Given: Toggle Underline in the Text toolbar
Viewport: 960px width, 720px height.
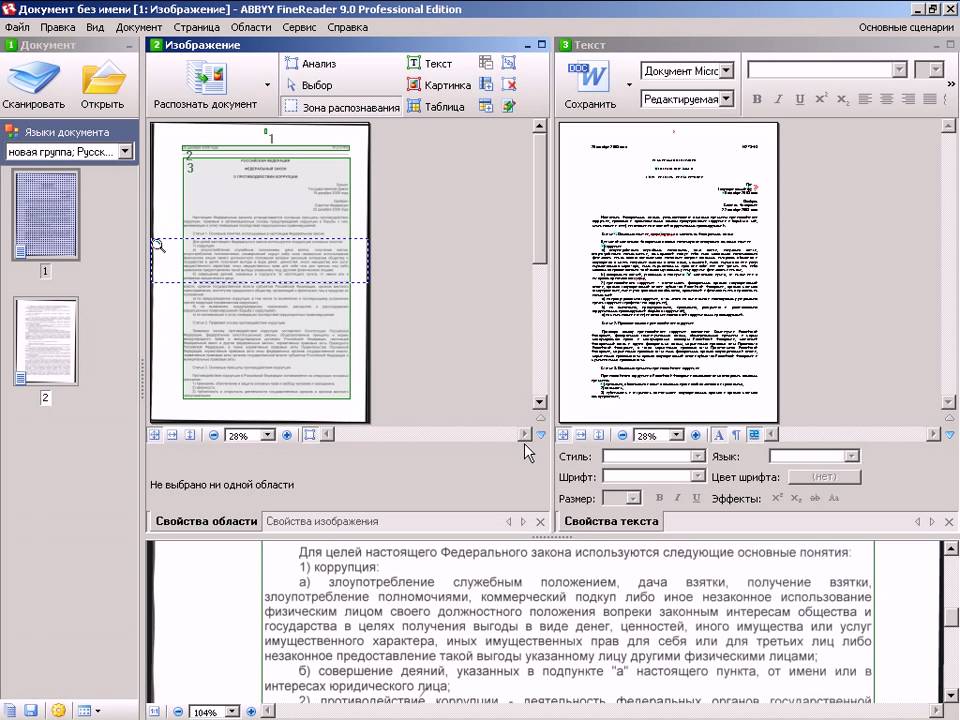Looking at the screenshot, I should tap(800, 99).
